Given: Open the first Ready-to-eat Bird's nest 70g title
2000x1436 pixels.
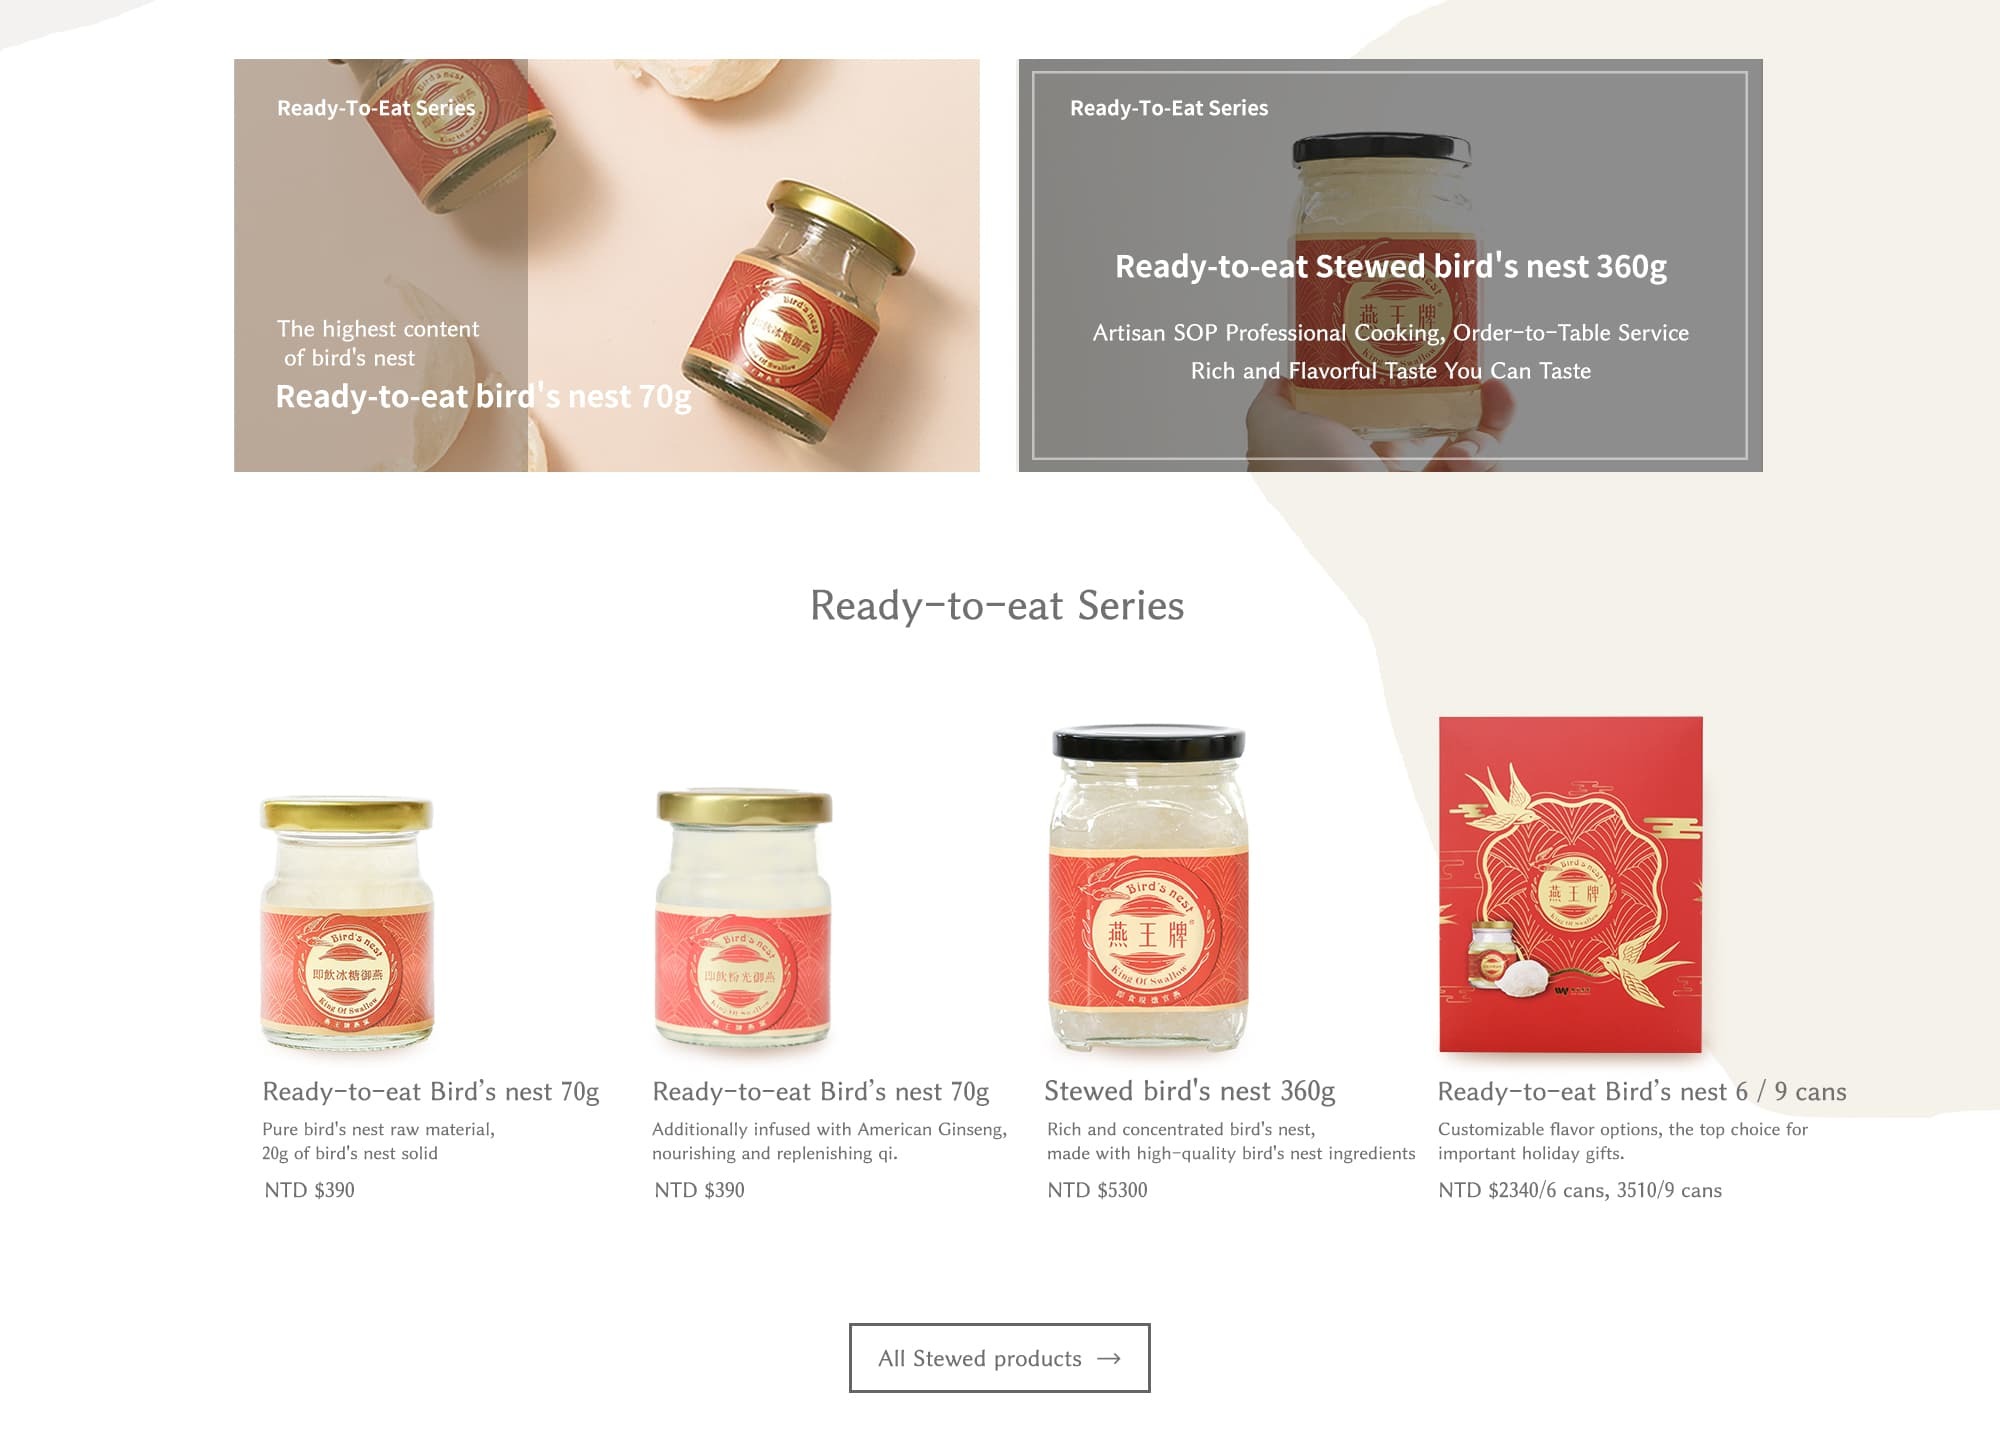Looking at the screenshot, I should point(431,1092).
